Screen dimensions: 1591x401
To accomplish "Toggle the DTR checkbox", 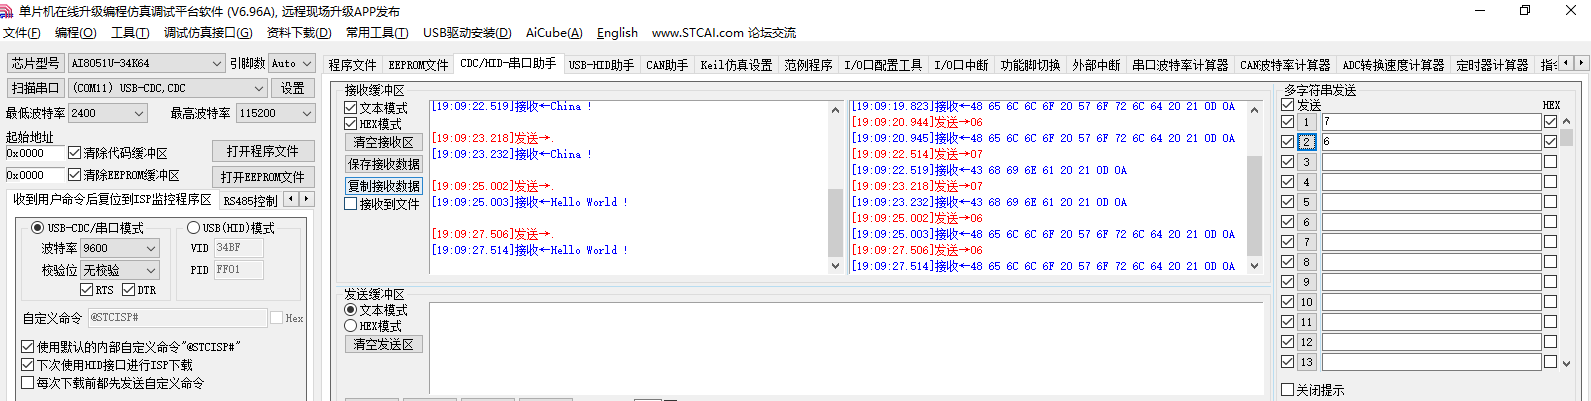I will 128,290.
